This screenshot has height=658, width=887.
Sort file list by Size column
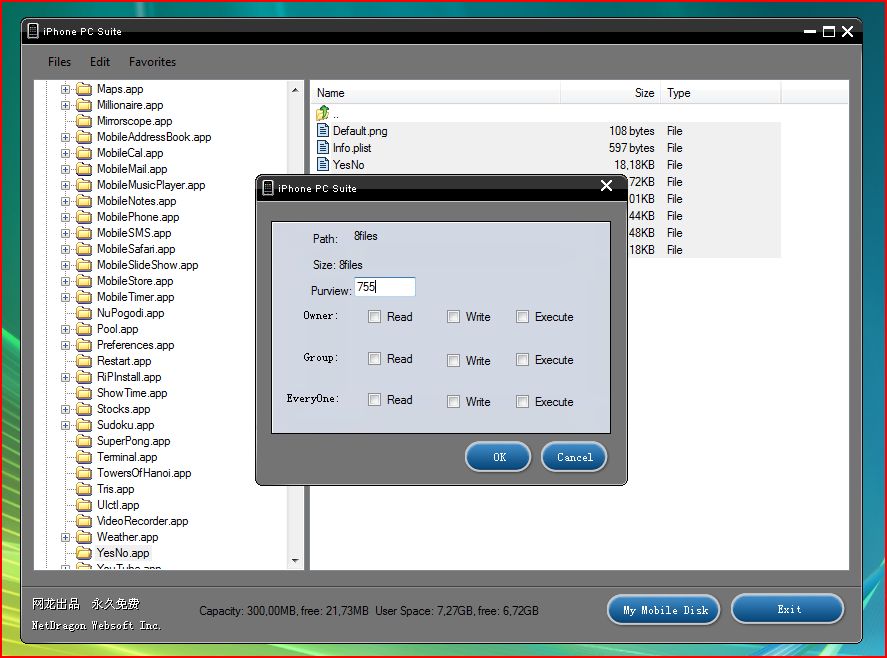click(x=610, y=93)
